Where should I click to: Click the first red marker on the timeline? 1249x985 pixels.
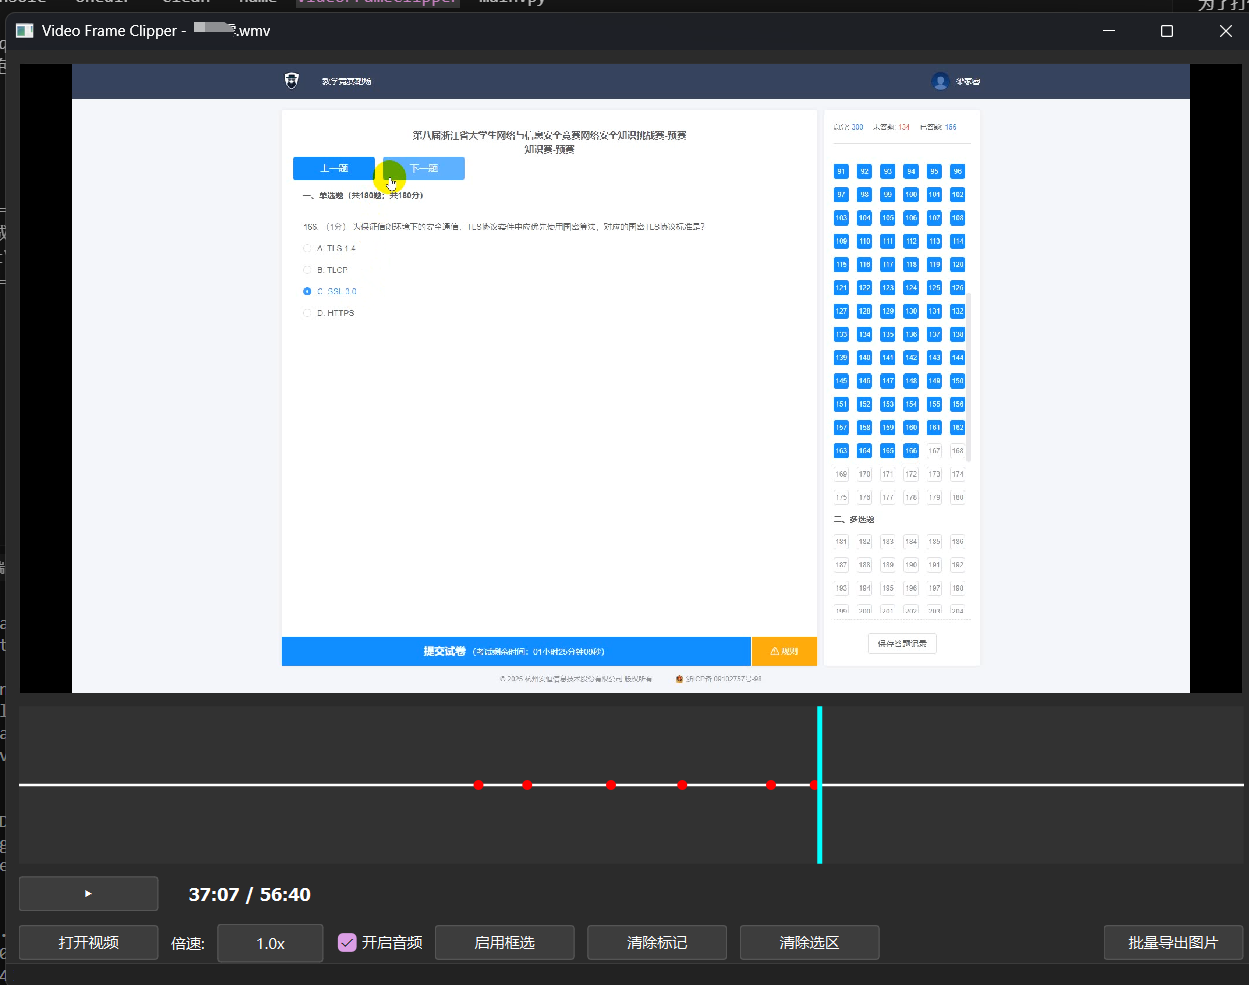(478, 785)
